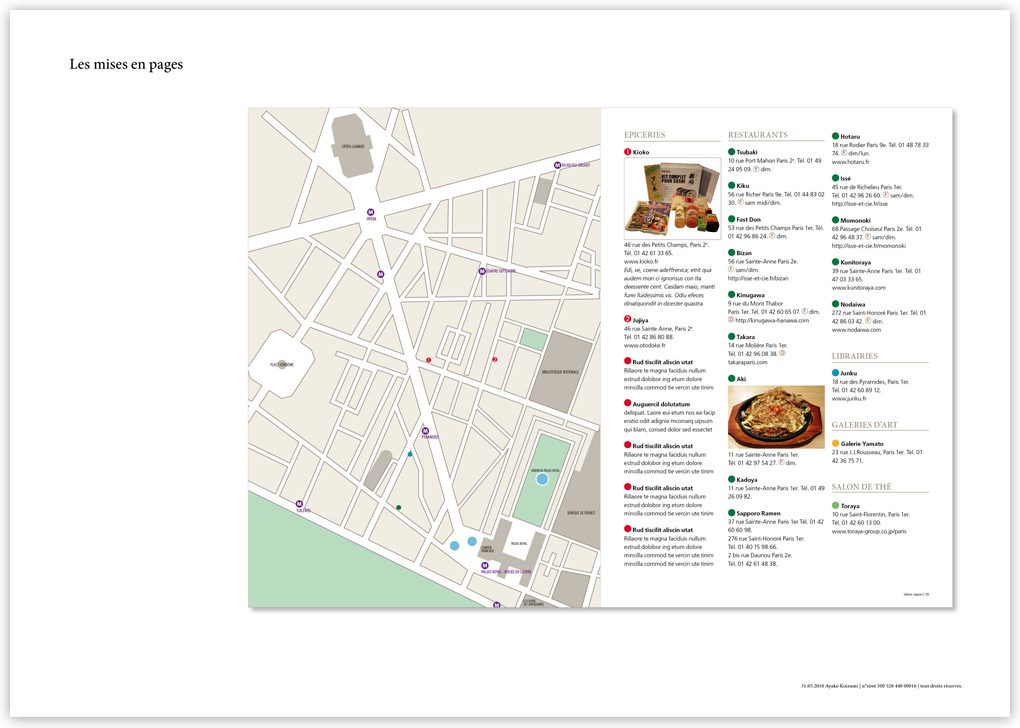Viewport: 1020px width, 728px height.
Task: Follow the isse-et-cie.fr/momonoki link
Action: 868,246
